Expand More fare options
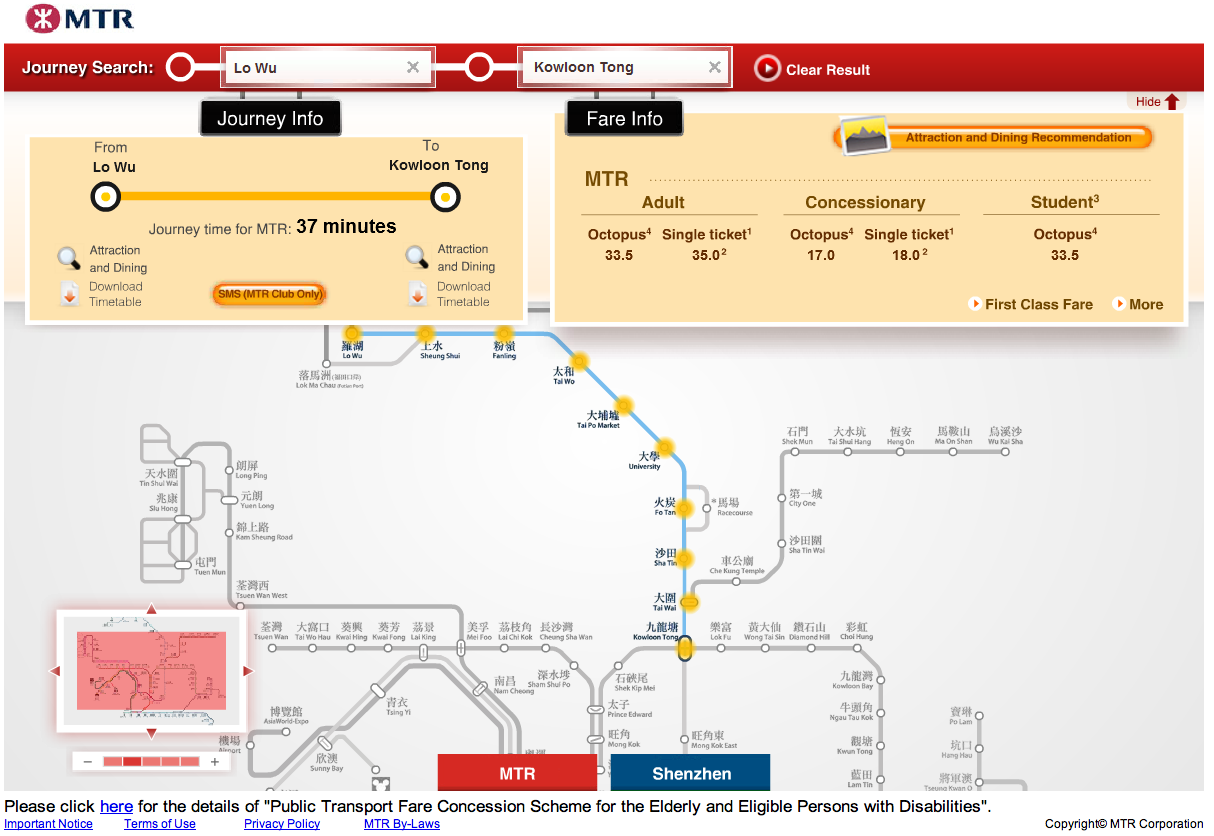This screenshot has width=1214, height=836. [x=1138, y=304]
